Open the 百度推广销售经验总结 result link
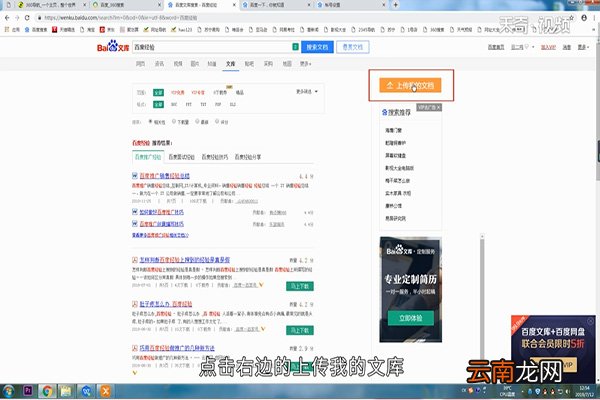This screenshot has width=600, height=400. [x=165, y=176]
